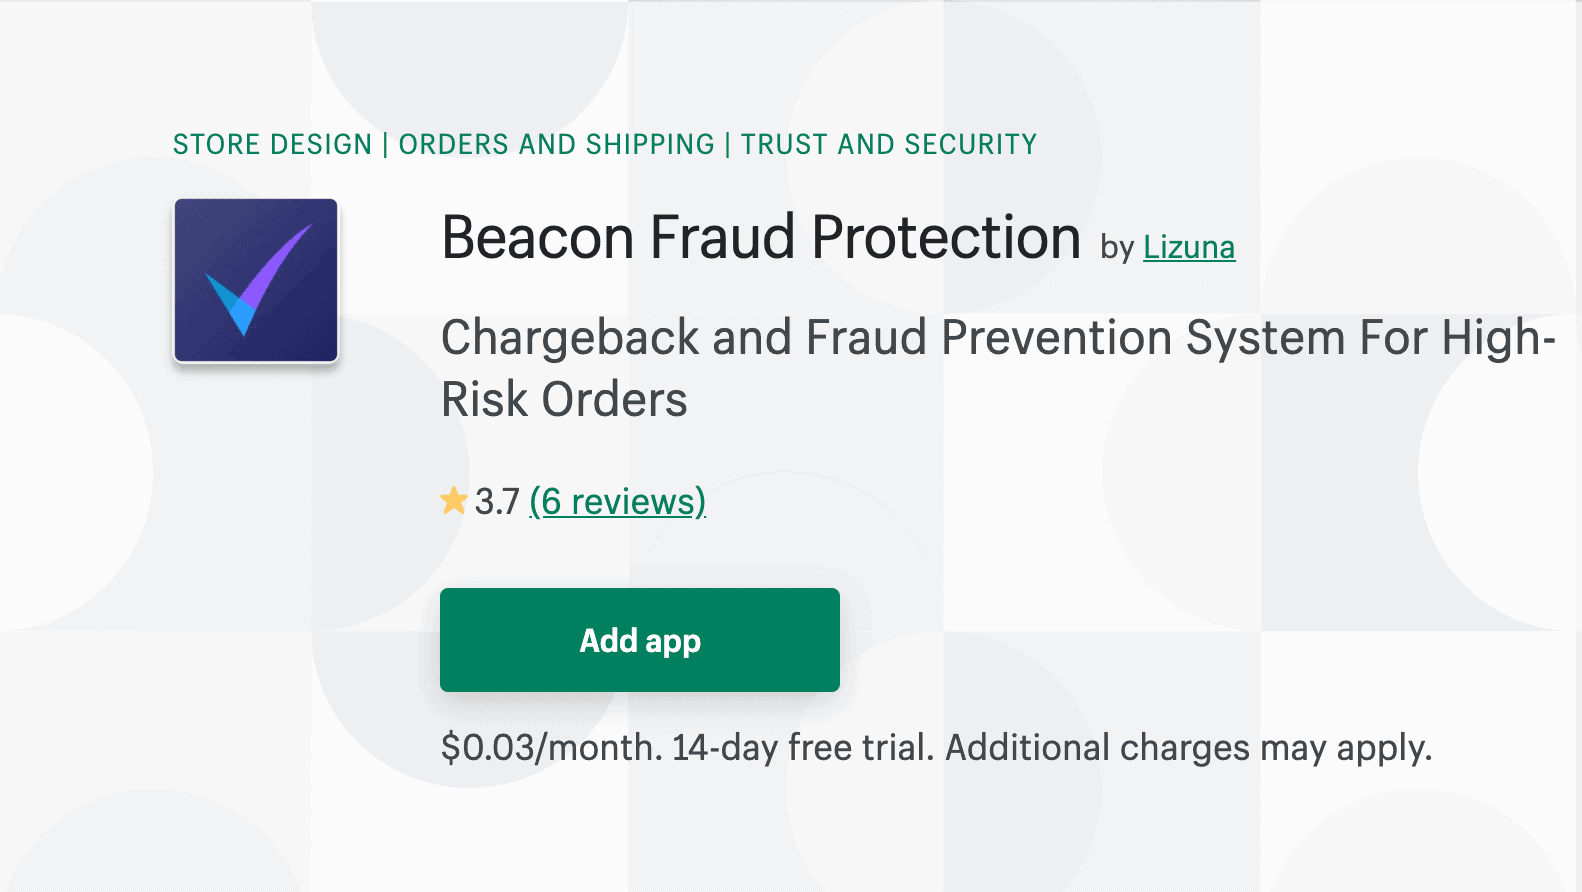
Task: Click the green Add app call-to-action
Action: pos(639,640)
